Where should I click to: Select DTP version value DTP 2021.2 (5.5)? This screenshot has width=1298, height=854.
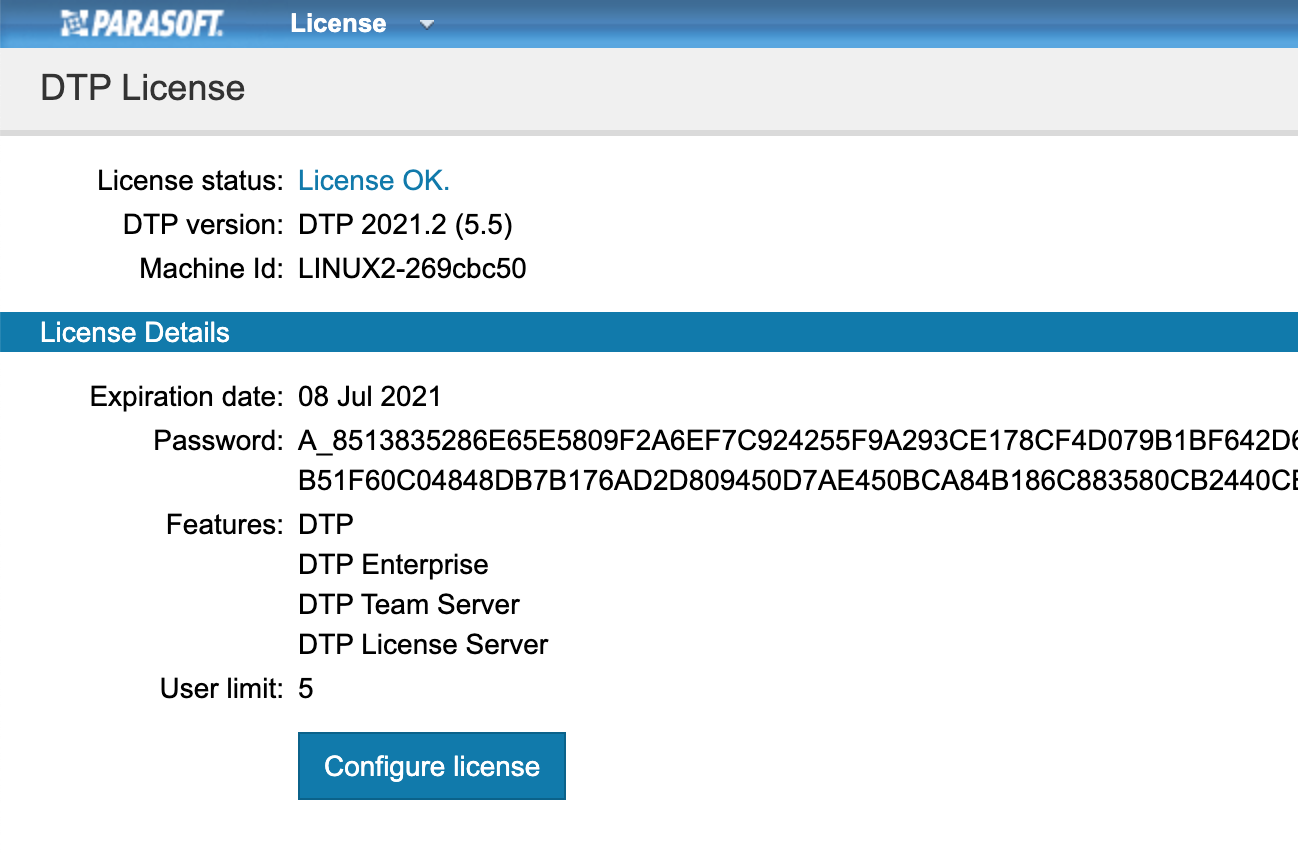click(405, 225)
